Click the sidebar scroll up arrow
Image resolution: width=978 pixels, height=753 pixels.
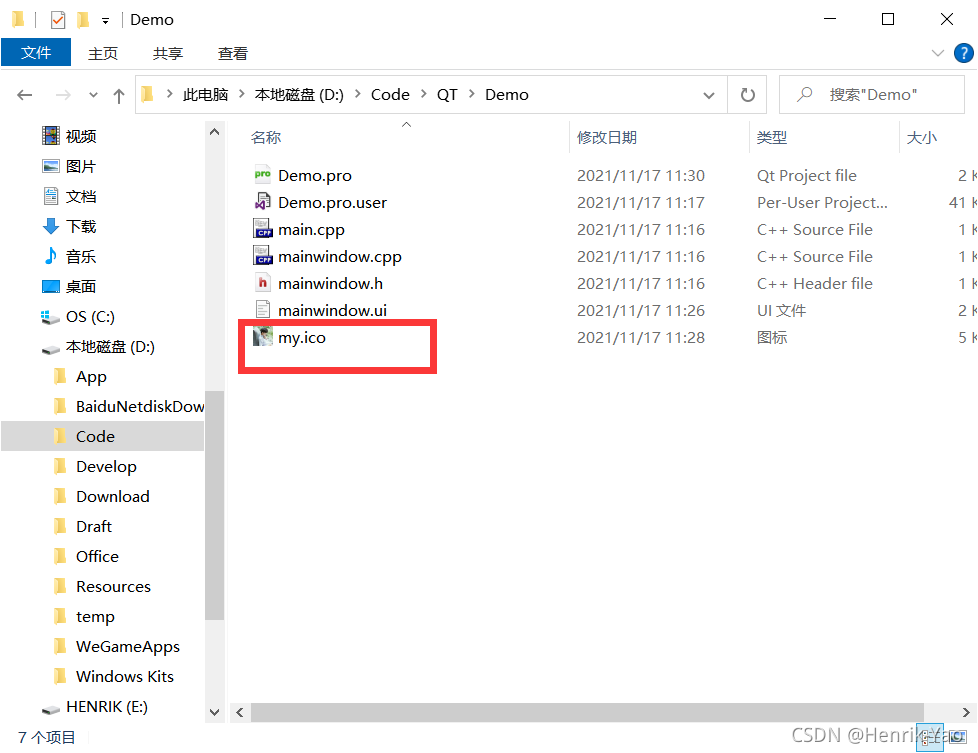(214, 132)
